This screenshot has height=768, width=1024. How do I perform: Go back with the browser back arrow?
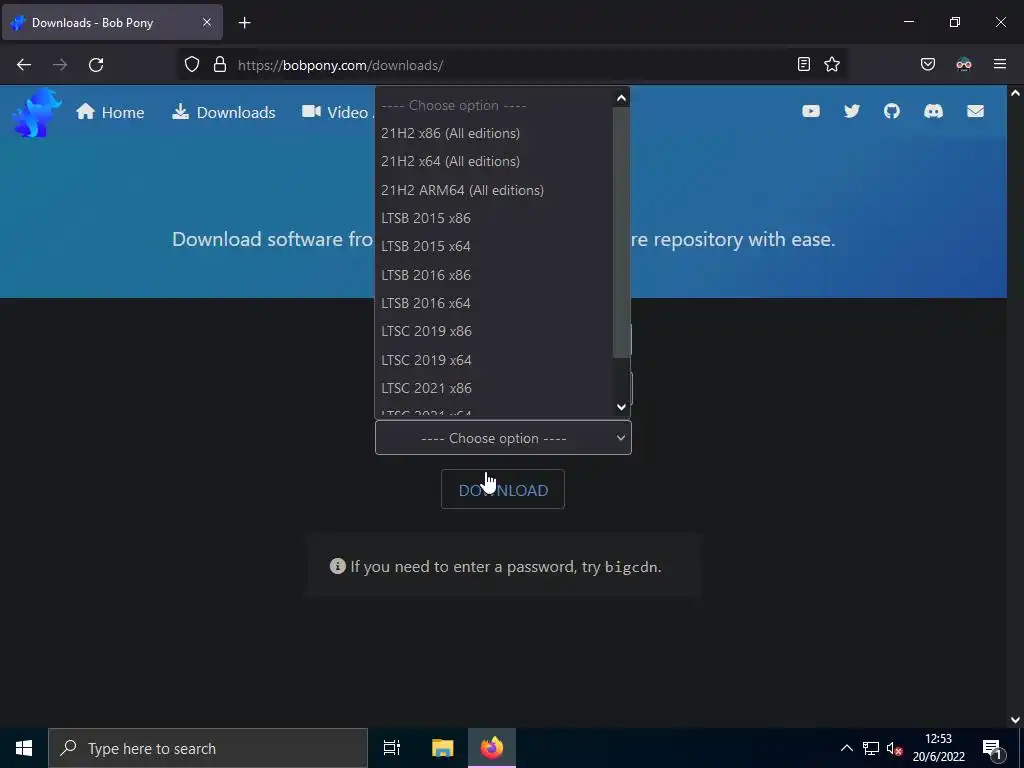(24, 65)
